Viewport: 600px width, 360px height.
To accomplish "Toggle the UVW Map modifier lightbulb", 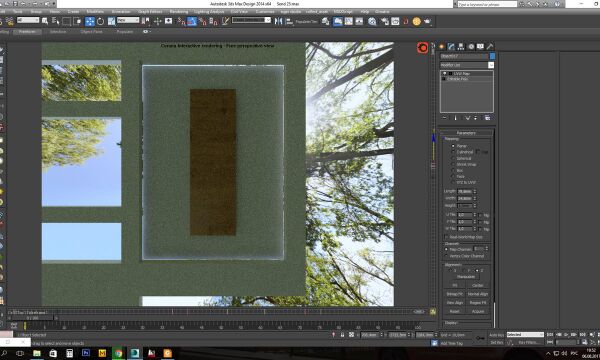I will (x=445, y=73).
